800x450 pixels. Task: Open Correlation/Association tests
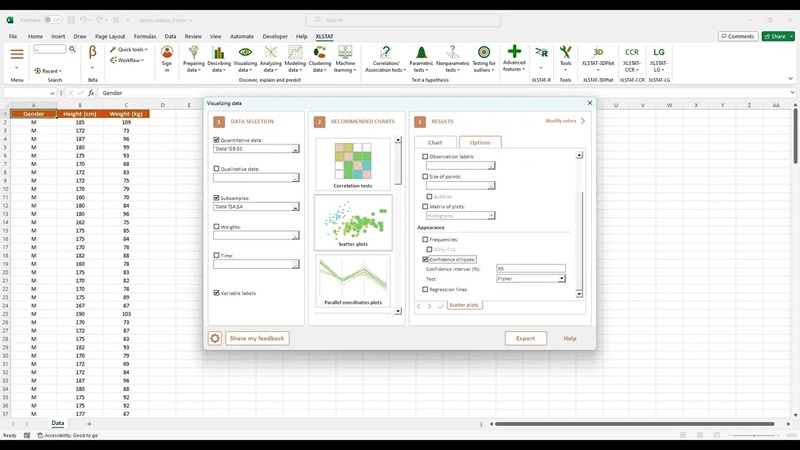pyautogui.click(x=386, y=59)
